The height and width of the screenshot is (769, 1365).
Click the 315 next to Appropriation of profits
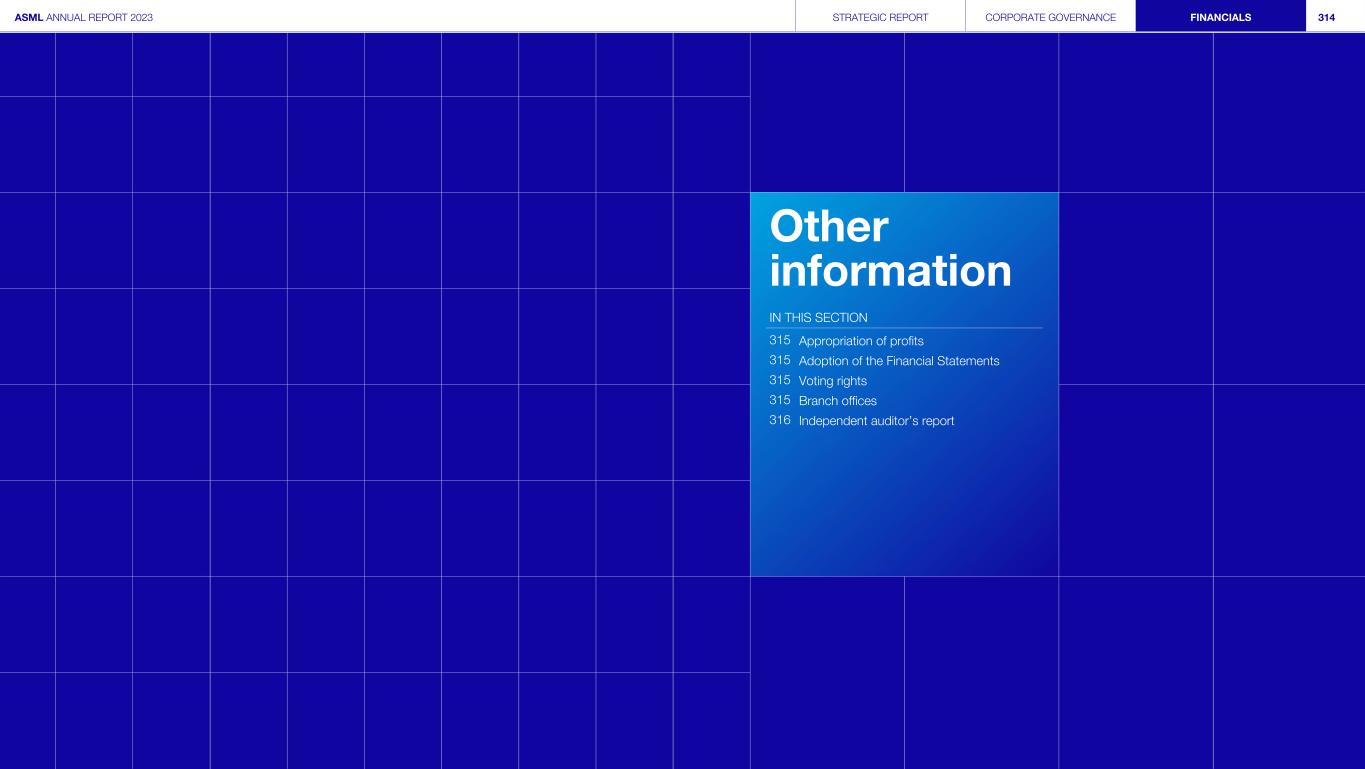pyautogui.click(x=780, y=341)
